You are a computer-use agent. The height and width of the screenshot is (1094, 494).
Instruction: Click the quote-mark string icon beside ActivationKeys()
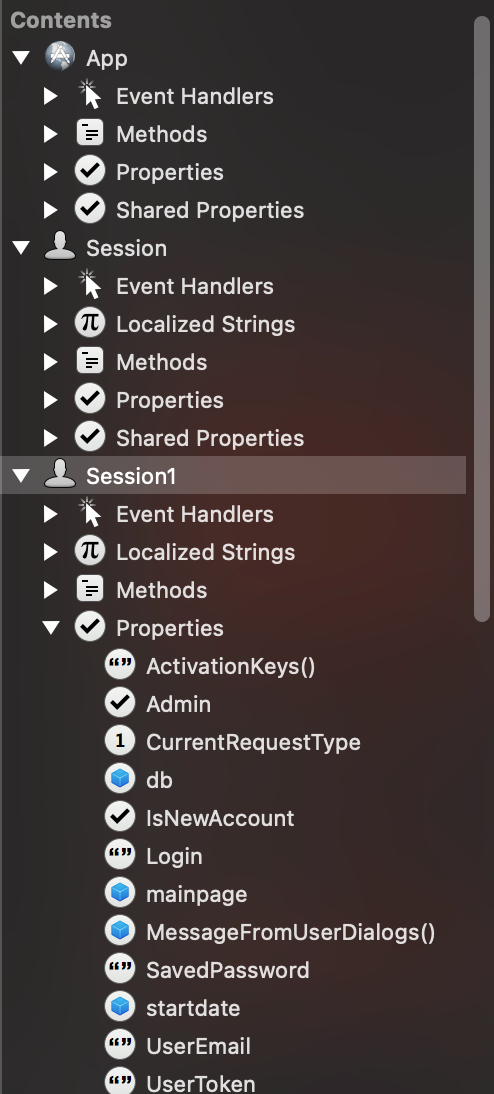[x=120, y=665]
